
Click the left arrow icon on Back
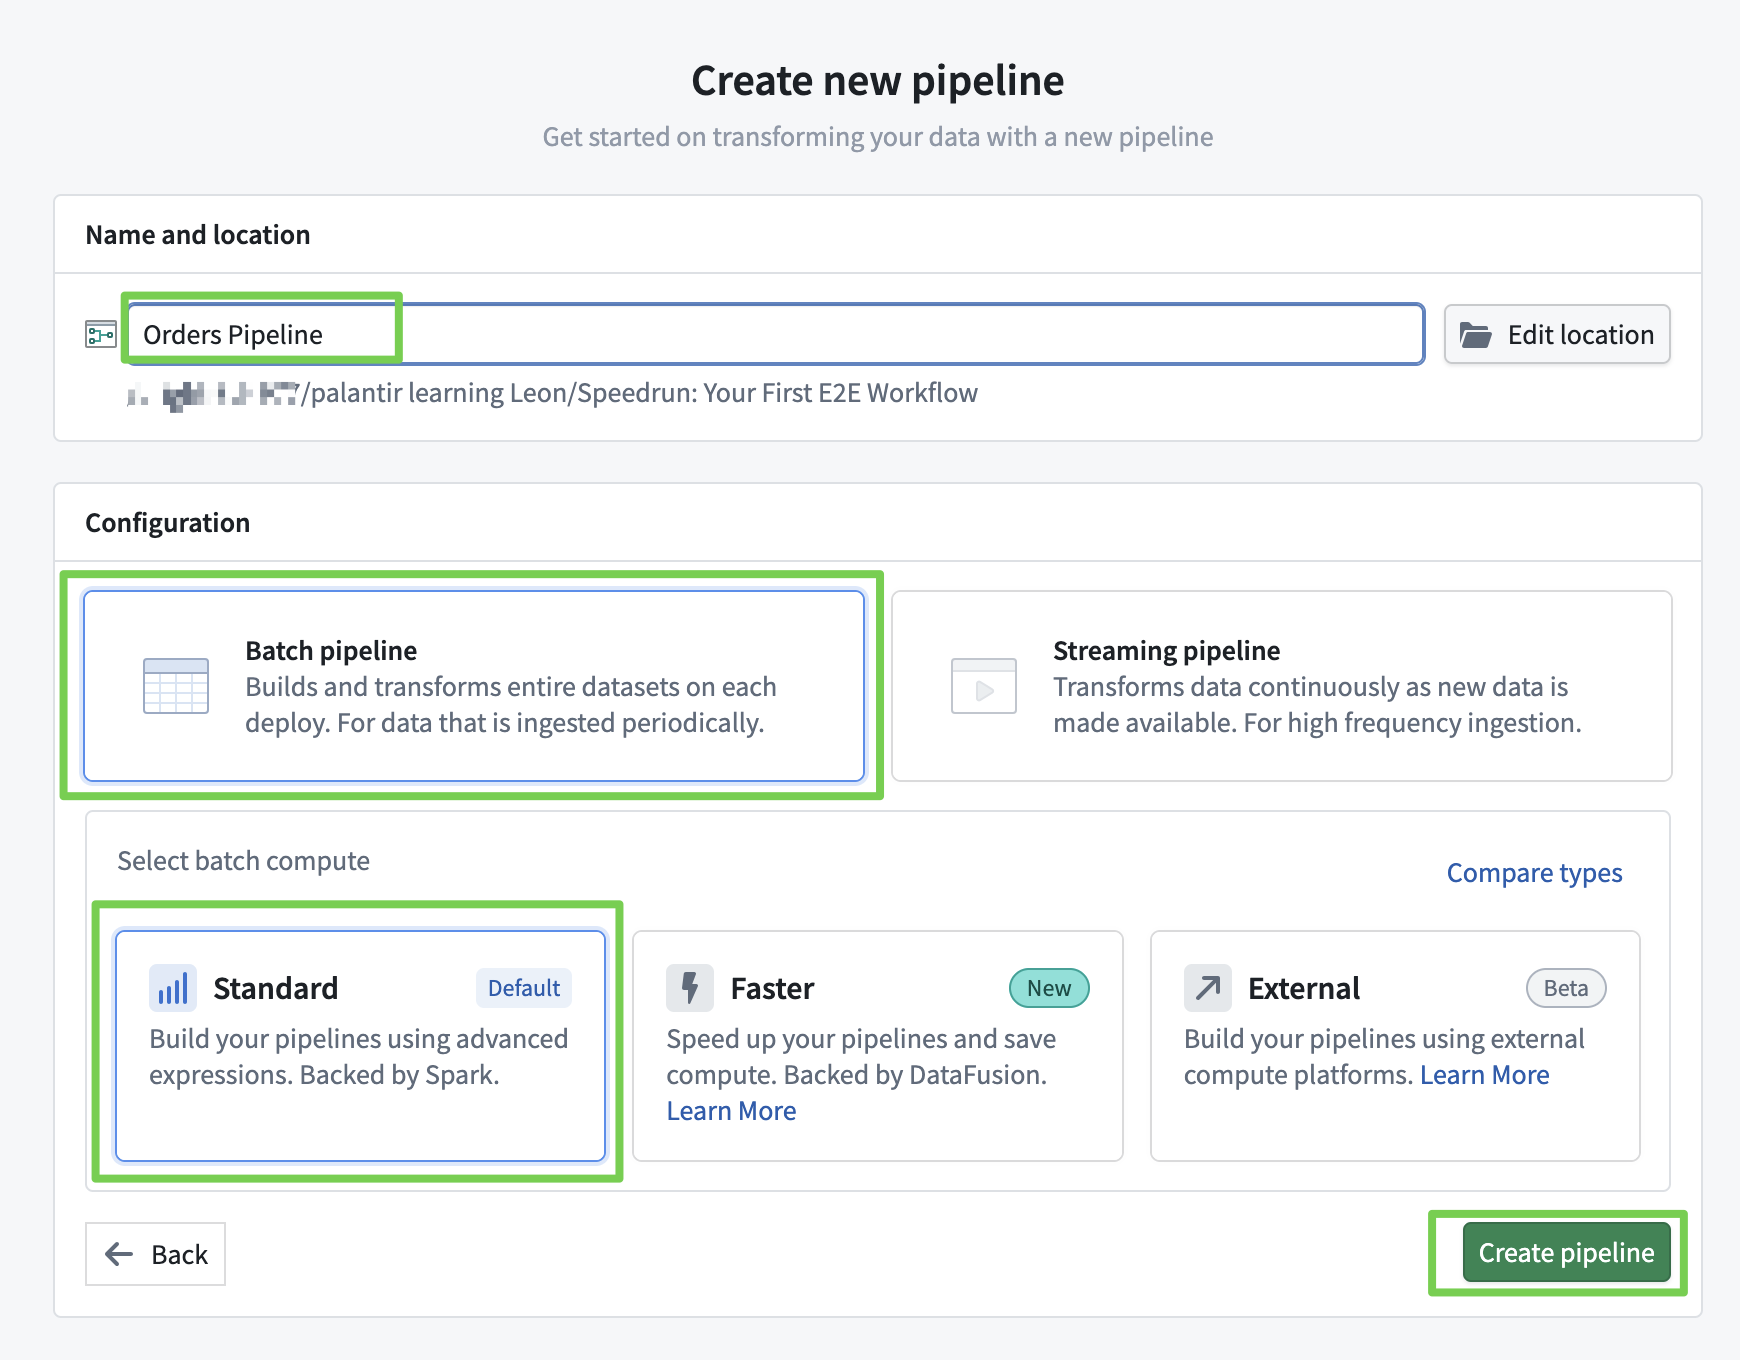(119, 1254)
